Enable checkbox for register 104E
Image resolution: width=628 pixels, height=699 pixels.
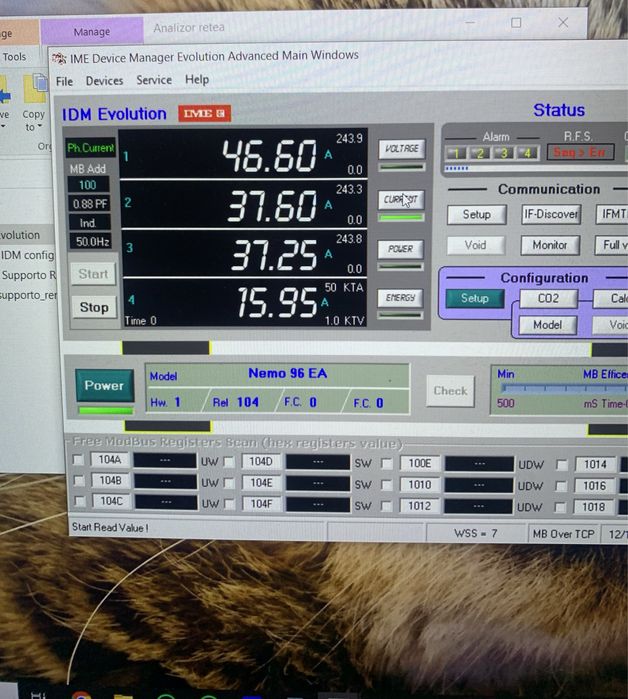click(229, 483)
